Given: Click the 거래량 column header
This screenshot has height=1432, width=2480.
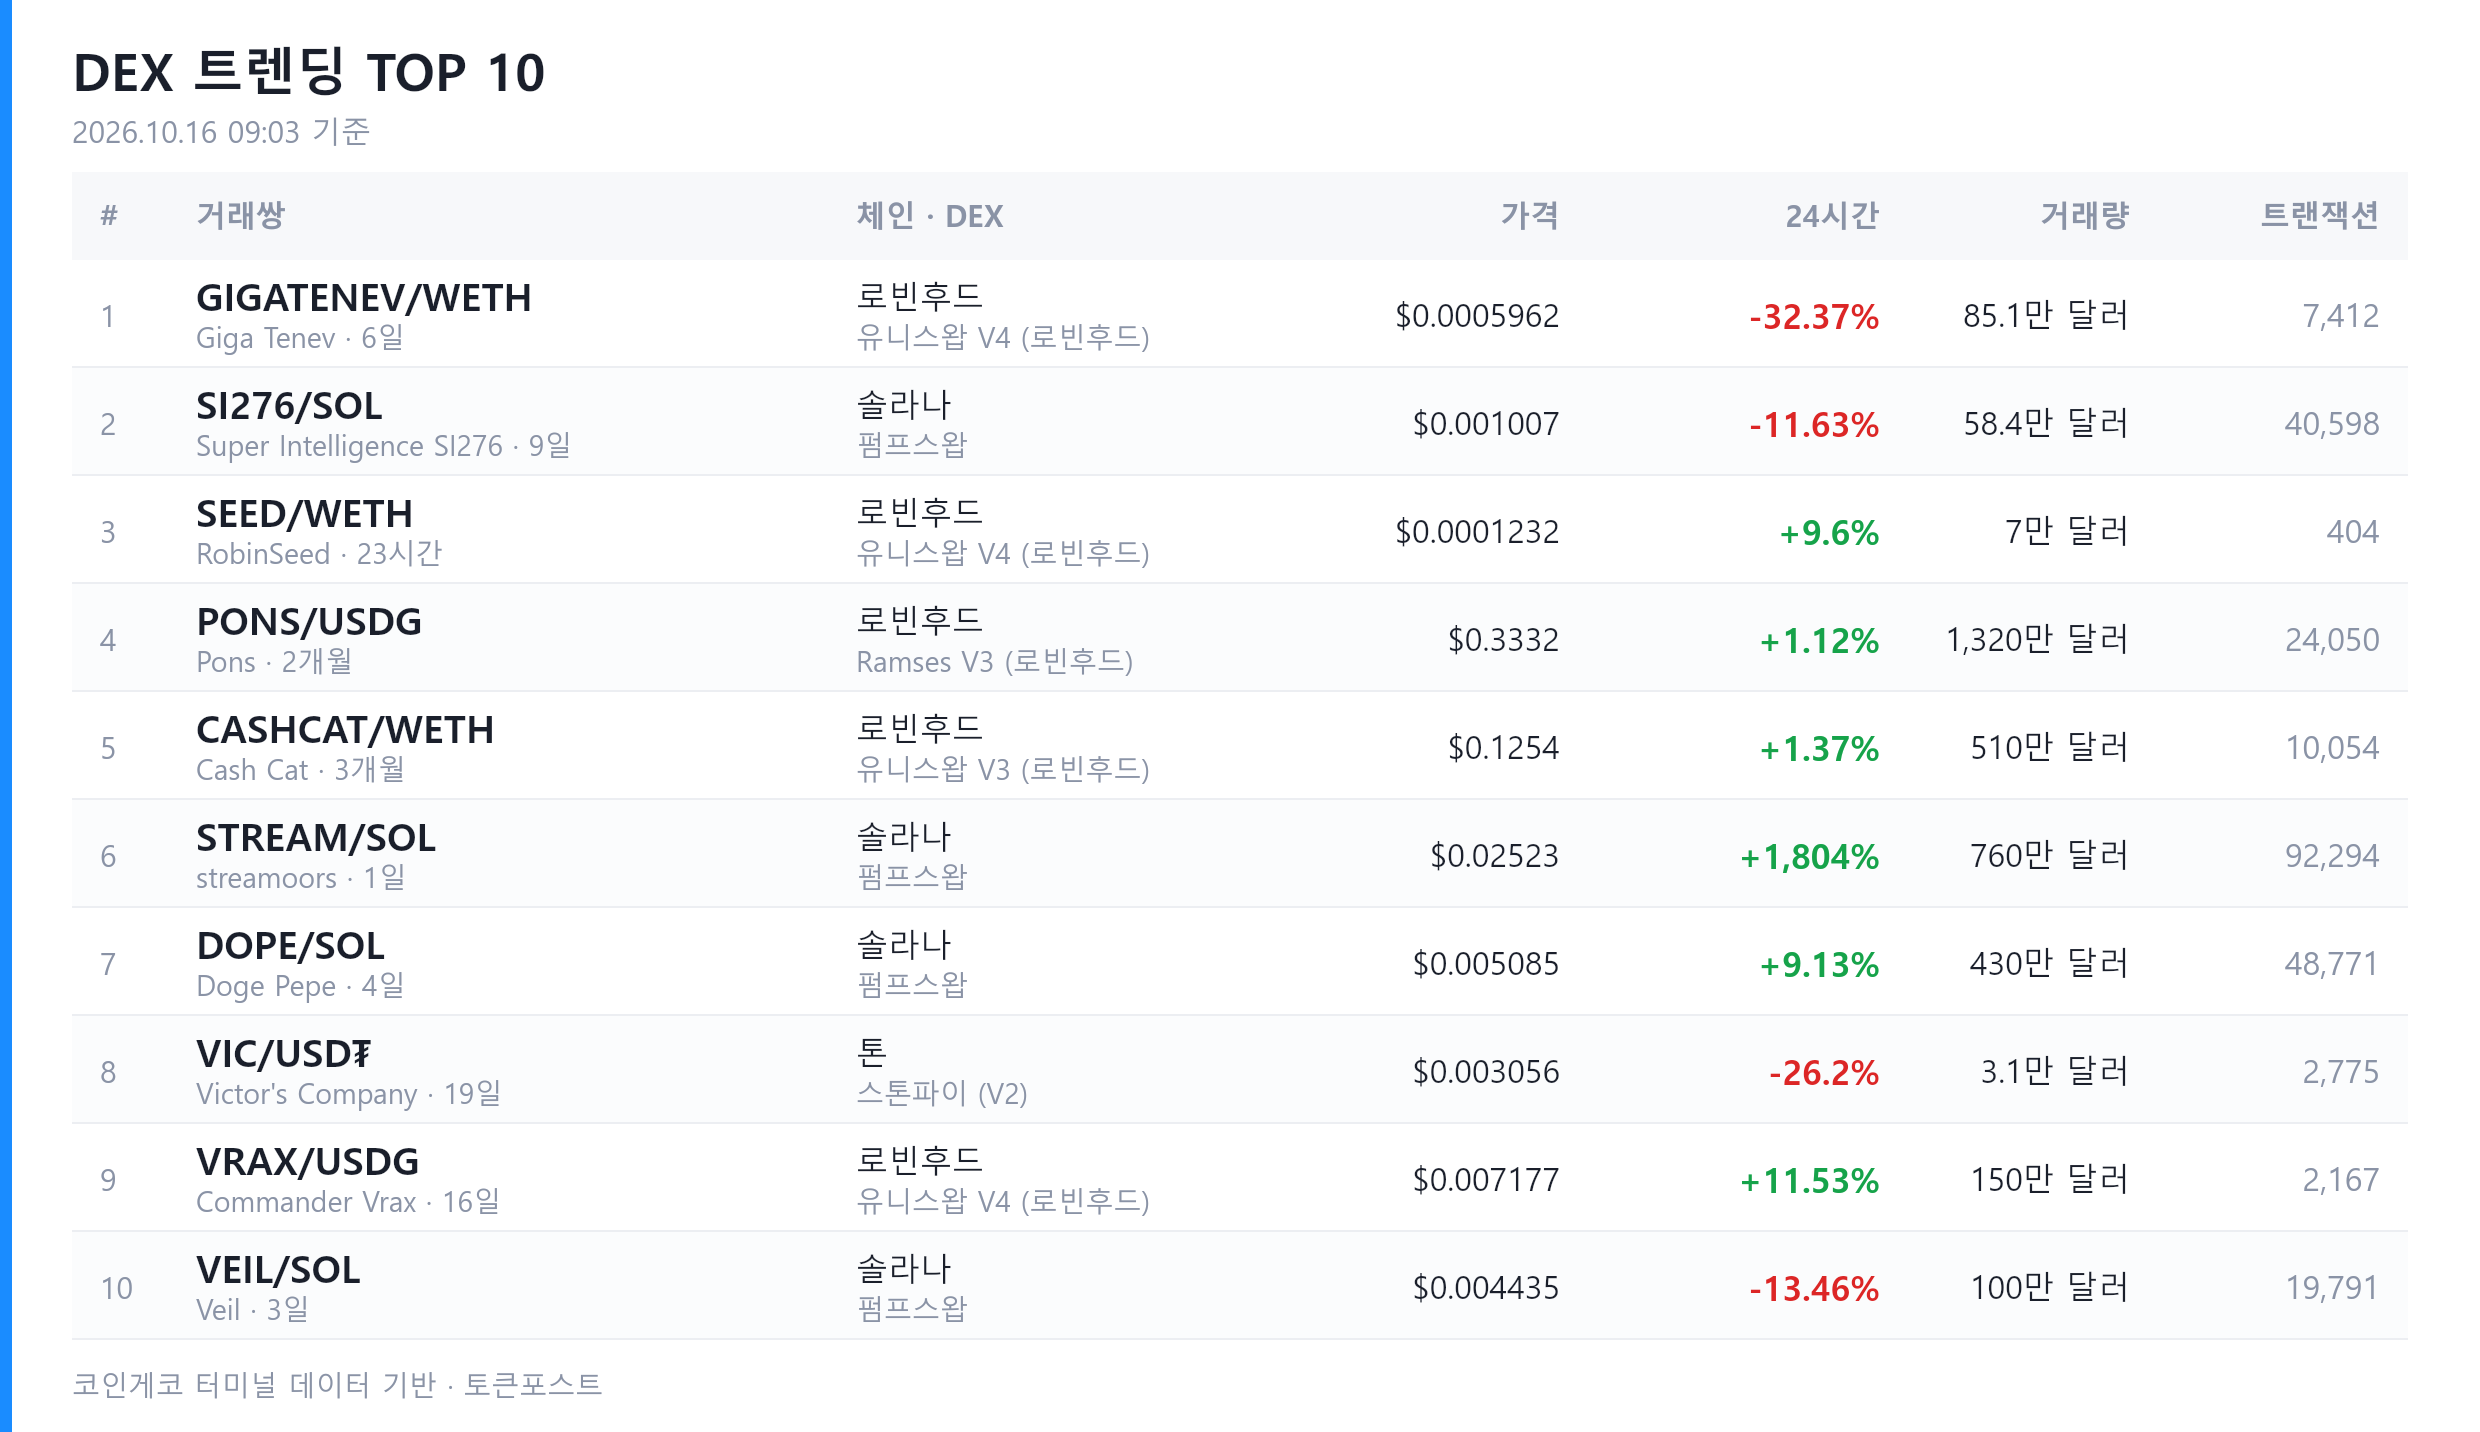Looking at the screenshot, I should (x=2085, y=215).
